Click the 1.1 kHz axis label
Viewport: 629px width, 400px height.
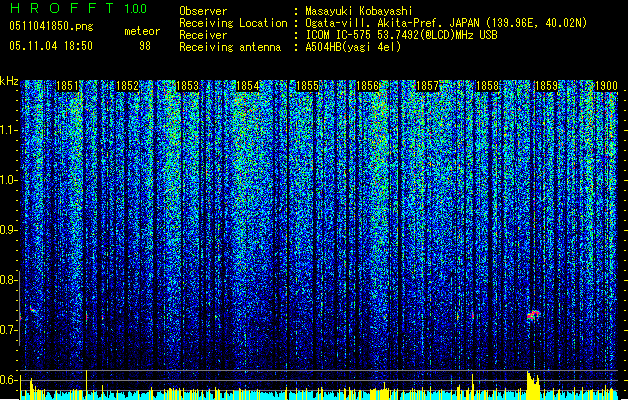pos(9,130)
